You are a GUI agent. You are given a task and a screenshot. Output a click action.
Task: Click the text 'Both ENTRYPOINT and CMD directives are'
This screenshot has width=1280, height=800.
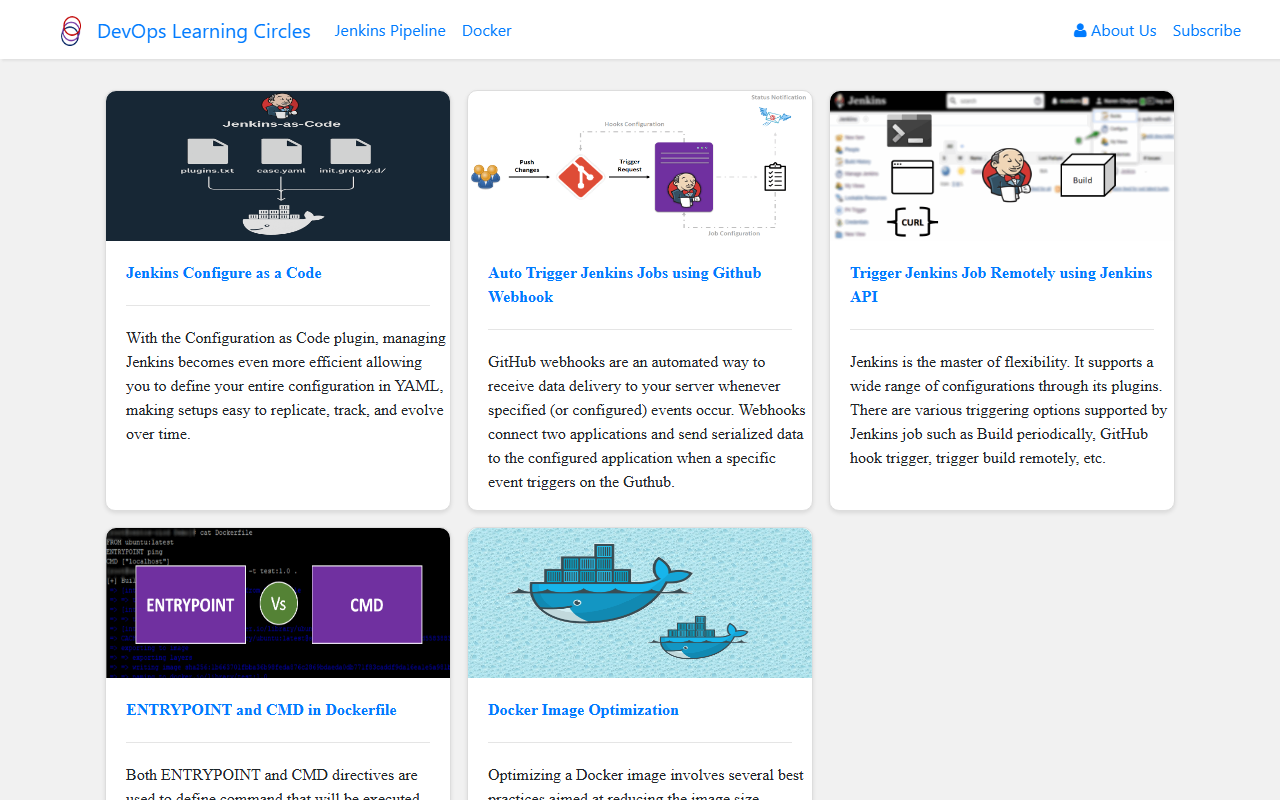[x=272, y=775]
